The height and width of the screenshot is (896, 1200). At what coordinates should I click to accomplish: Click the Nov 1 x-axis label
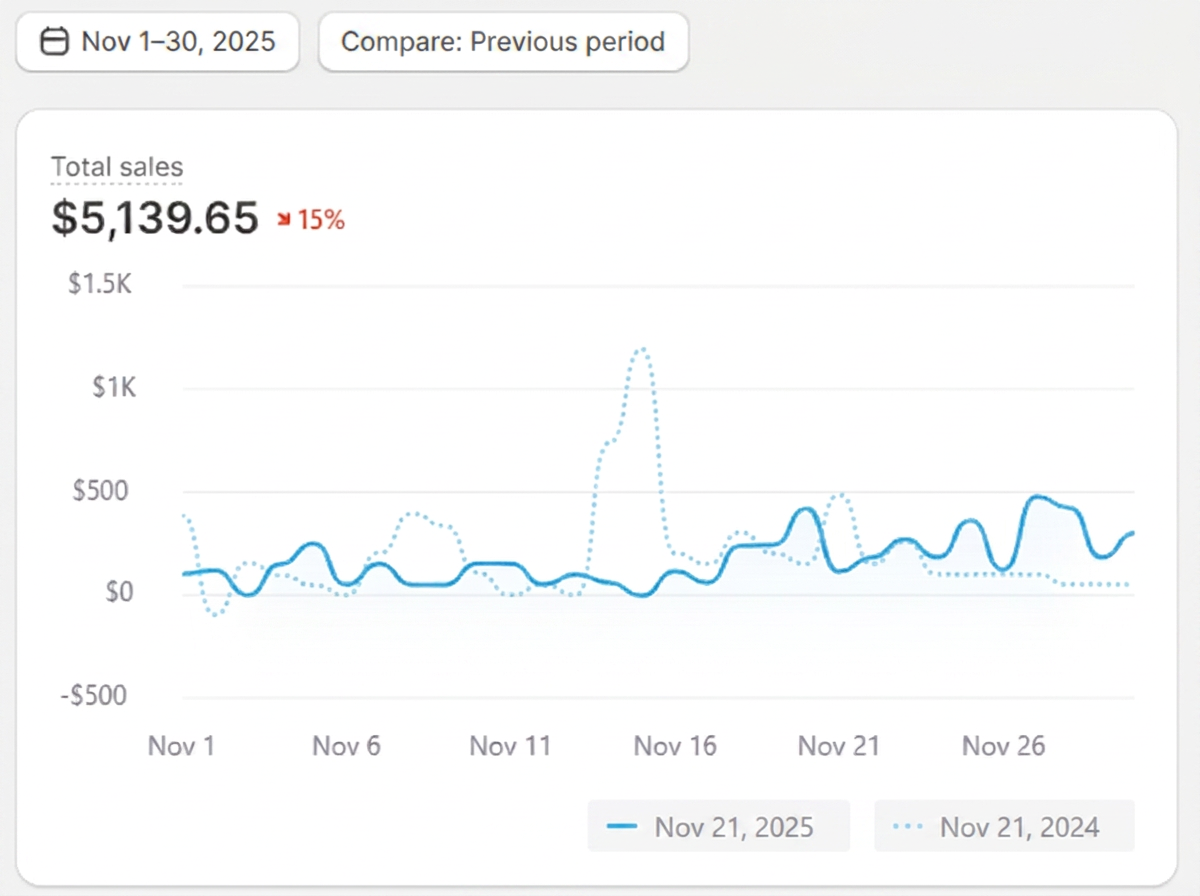pyautogui.click(x=182, y=746)
